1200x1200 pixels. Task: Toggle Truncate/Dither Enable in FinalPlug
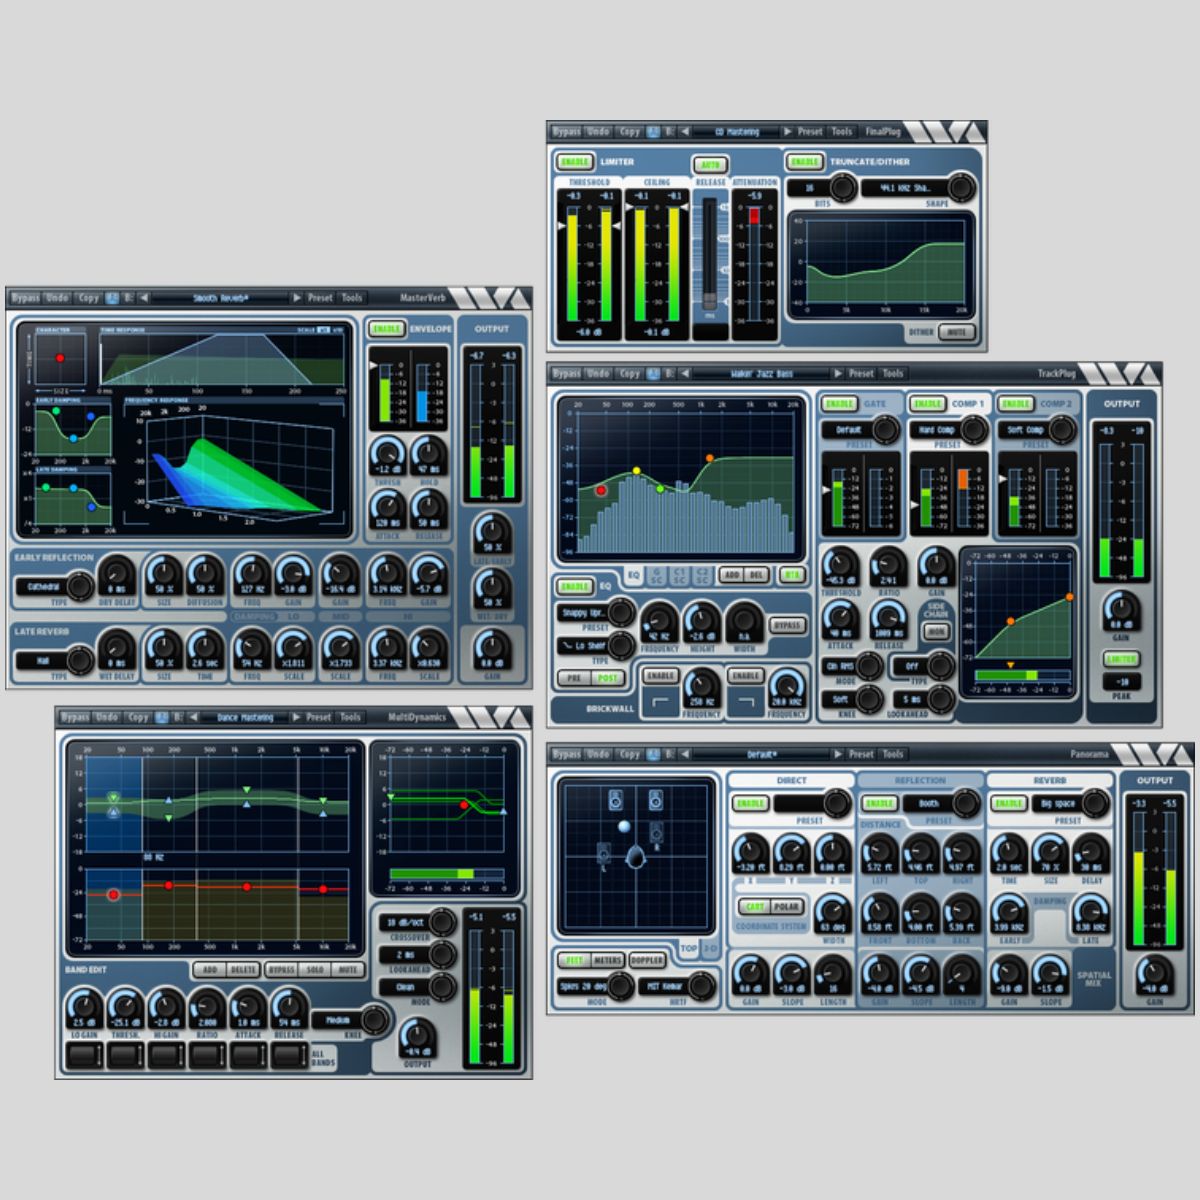click(x=805, y=161)
